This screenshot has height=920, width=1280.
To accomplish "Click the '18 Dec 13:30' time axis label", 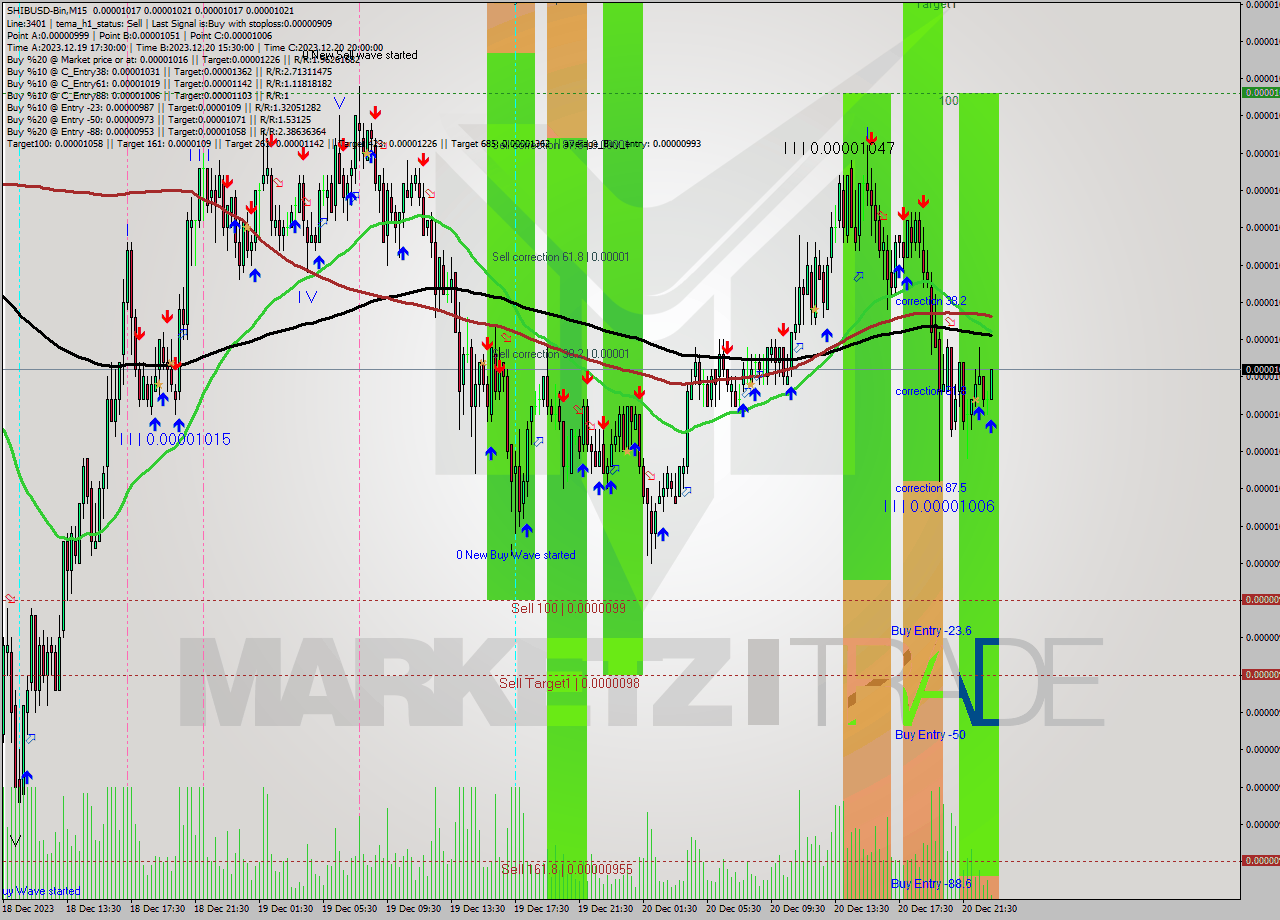I will [95, 909].
